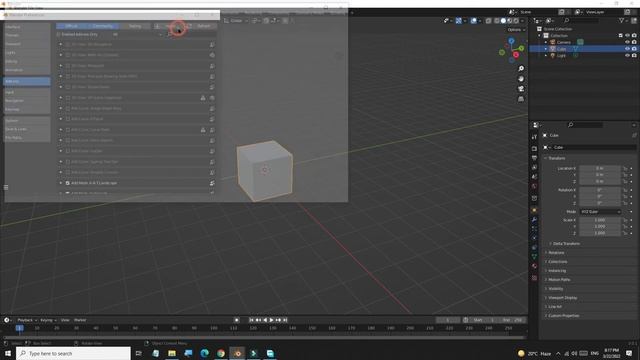Viewport: 640px width, 360px height.
Task: Click the viewport zoom magnifier gizmo
Action: [x=521, y=69]
